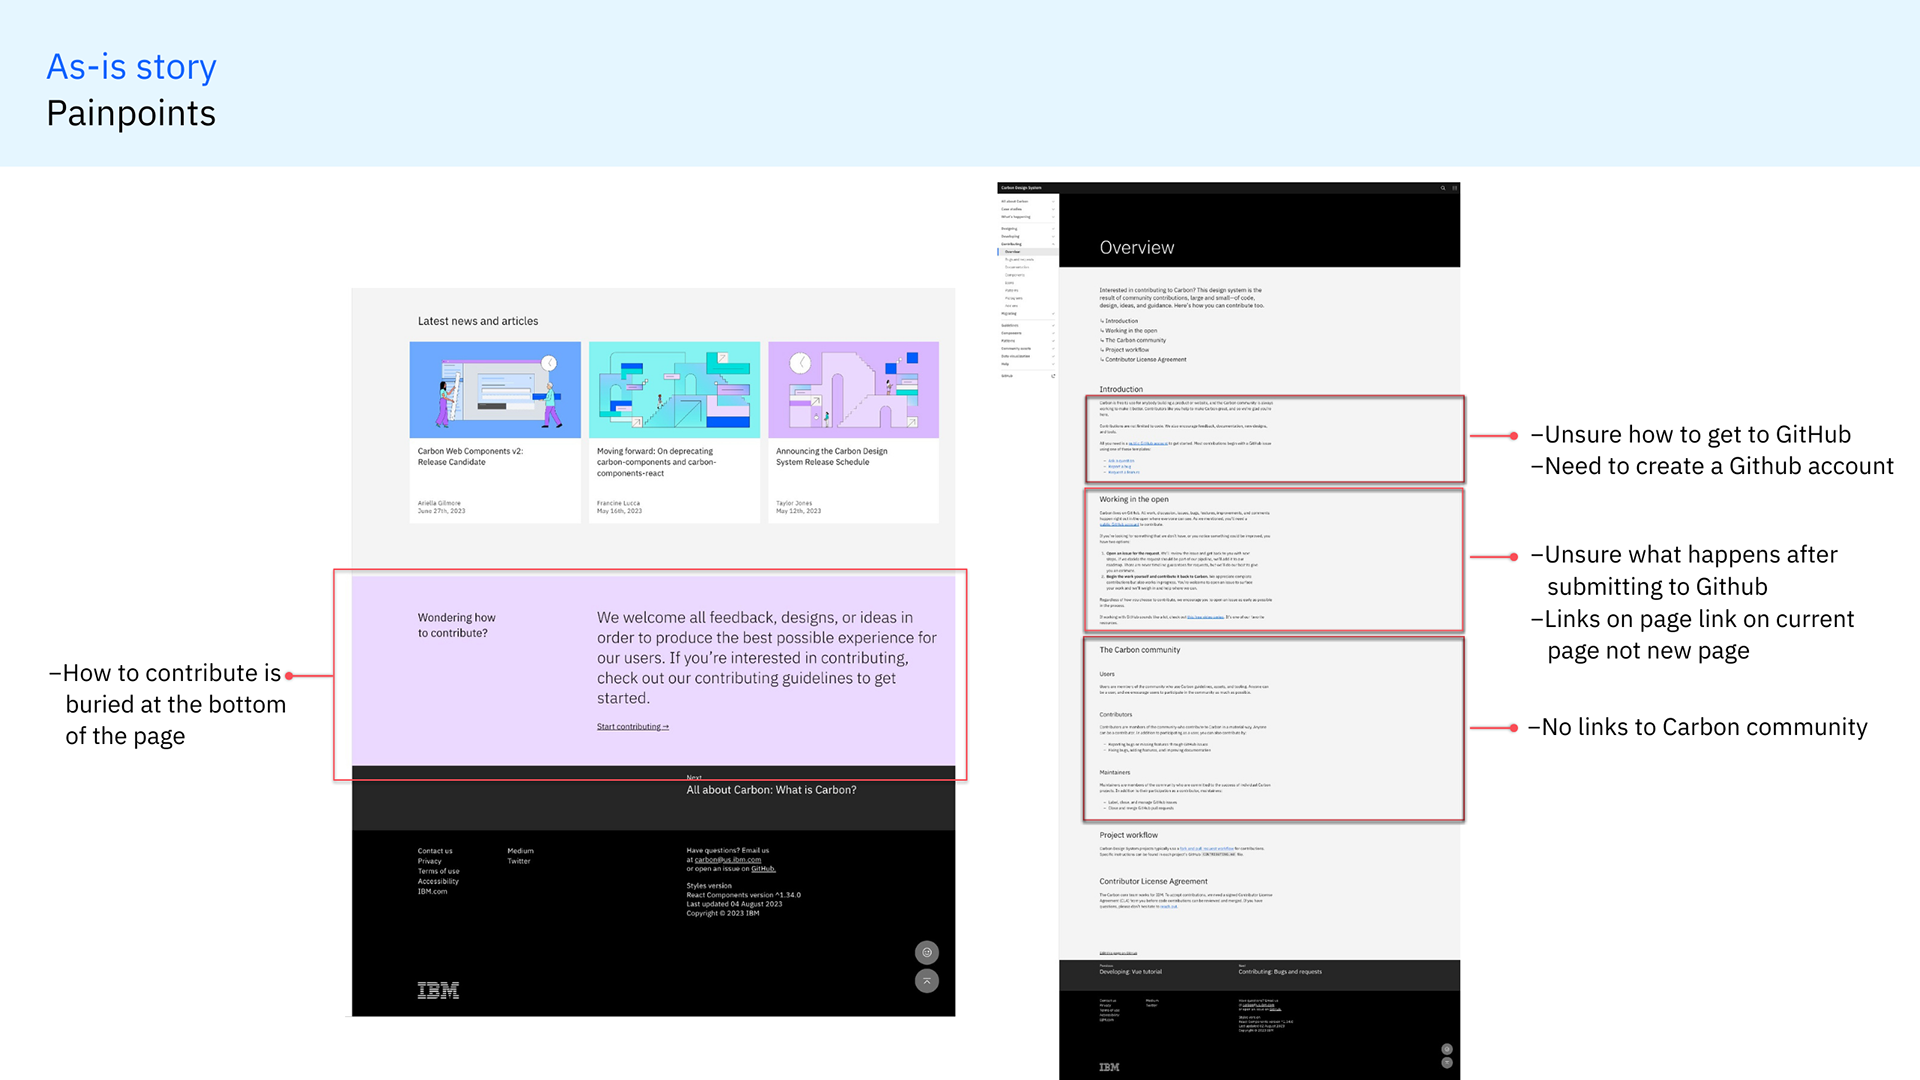Open the Announcing Carbon Release Schedule article card
1920x1080 pixels.
pyautogui.click(x=853, y=431)
